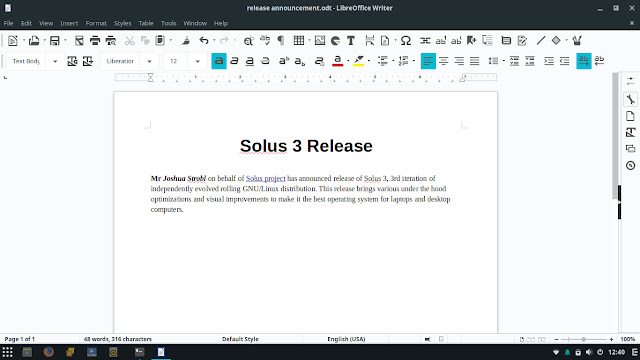Export document directly as PDF

point(79,40)
